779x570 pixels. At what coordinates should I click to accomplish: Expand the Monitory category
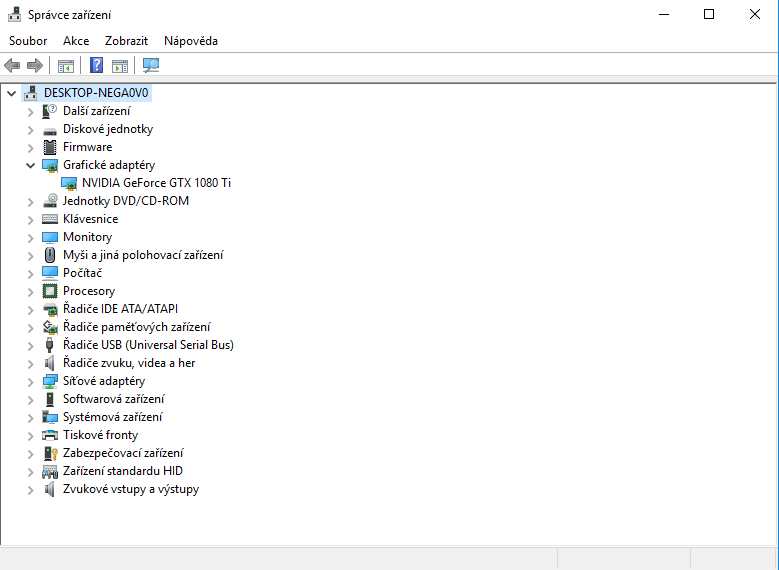point(30,238)
